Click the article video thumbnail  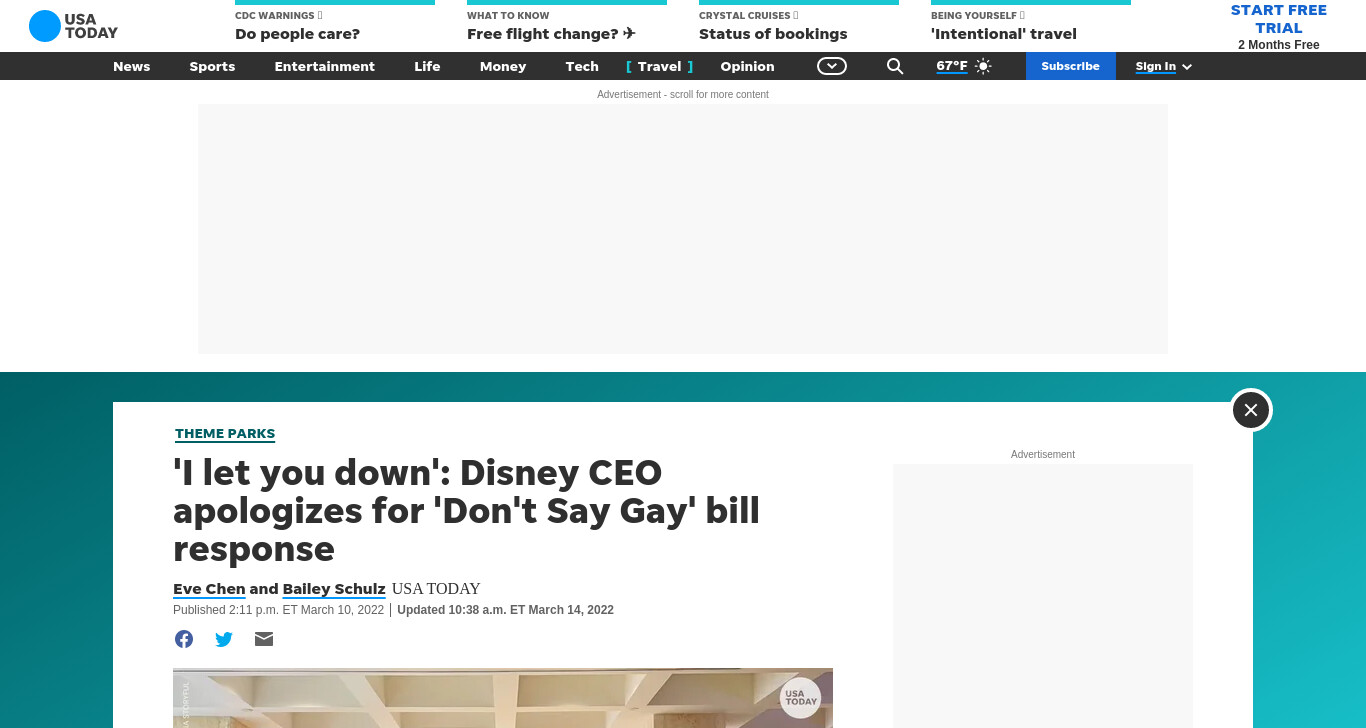tap(503, 698)
